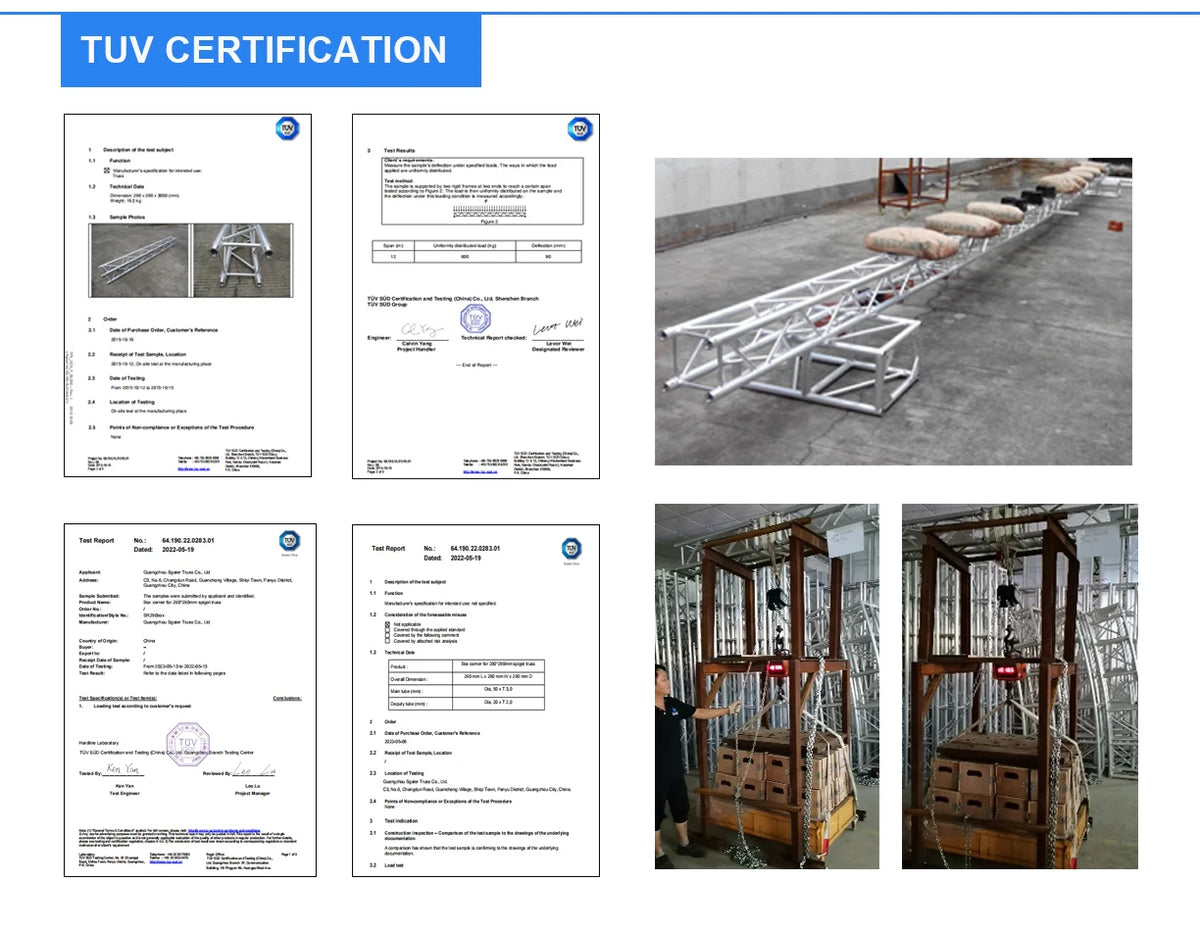Click Leo Lu's handwritten signature

point(254,770)
